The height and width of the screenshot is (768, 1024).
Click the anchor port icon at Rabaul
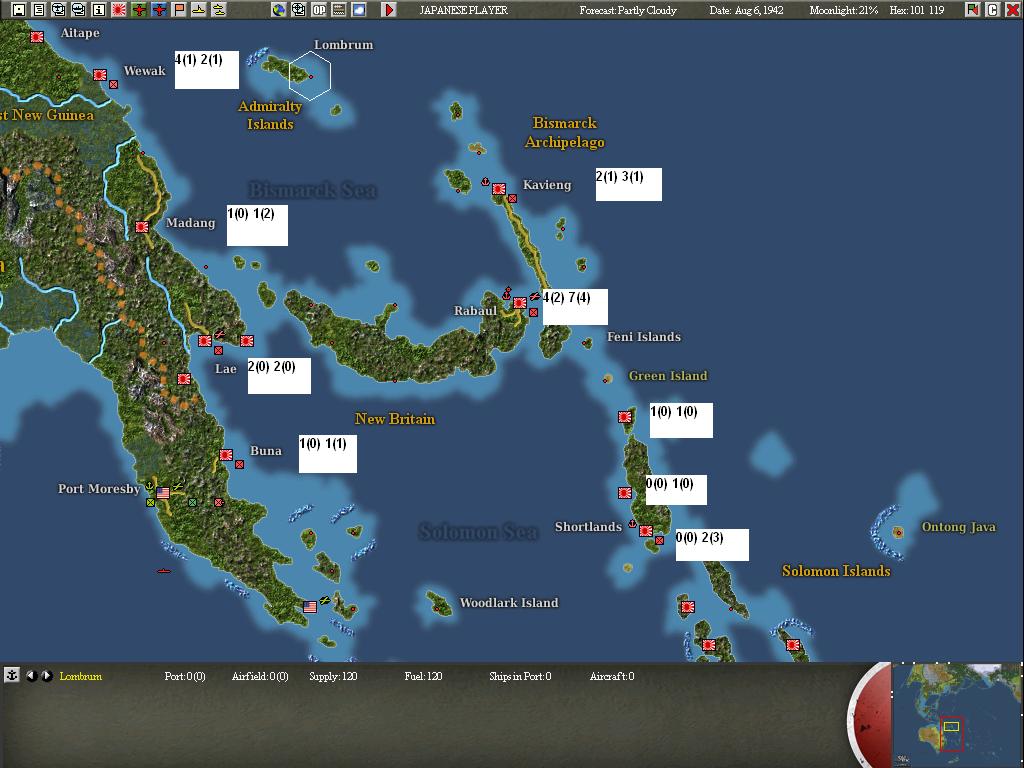(507, 294)
